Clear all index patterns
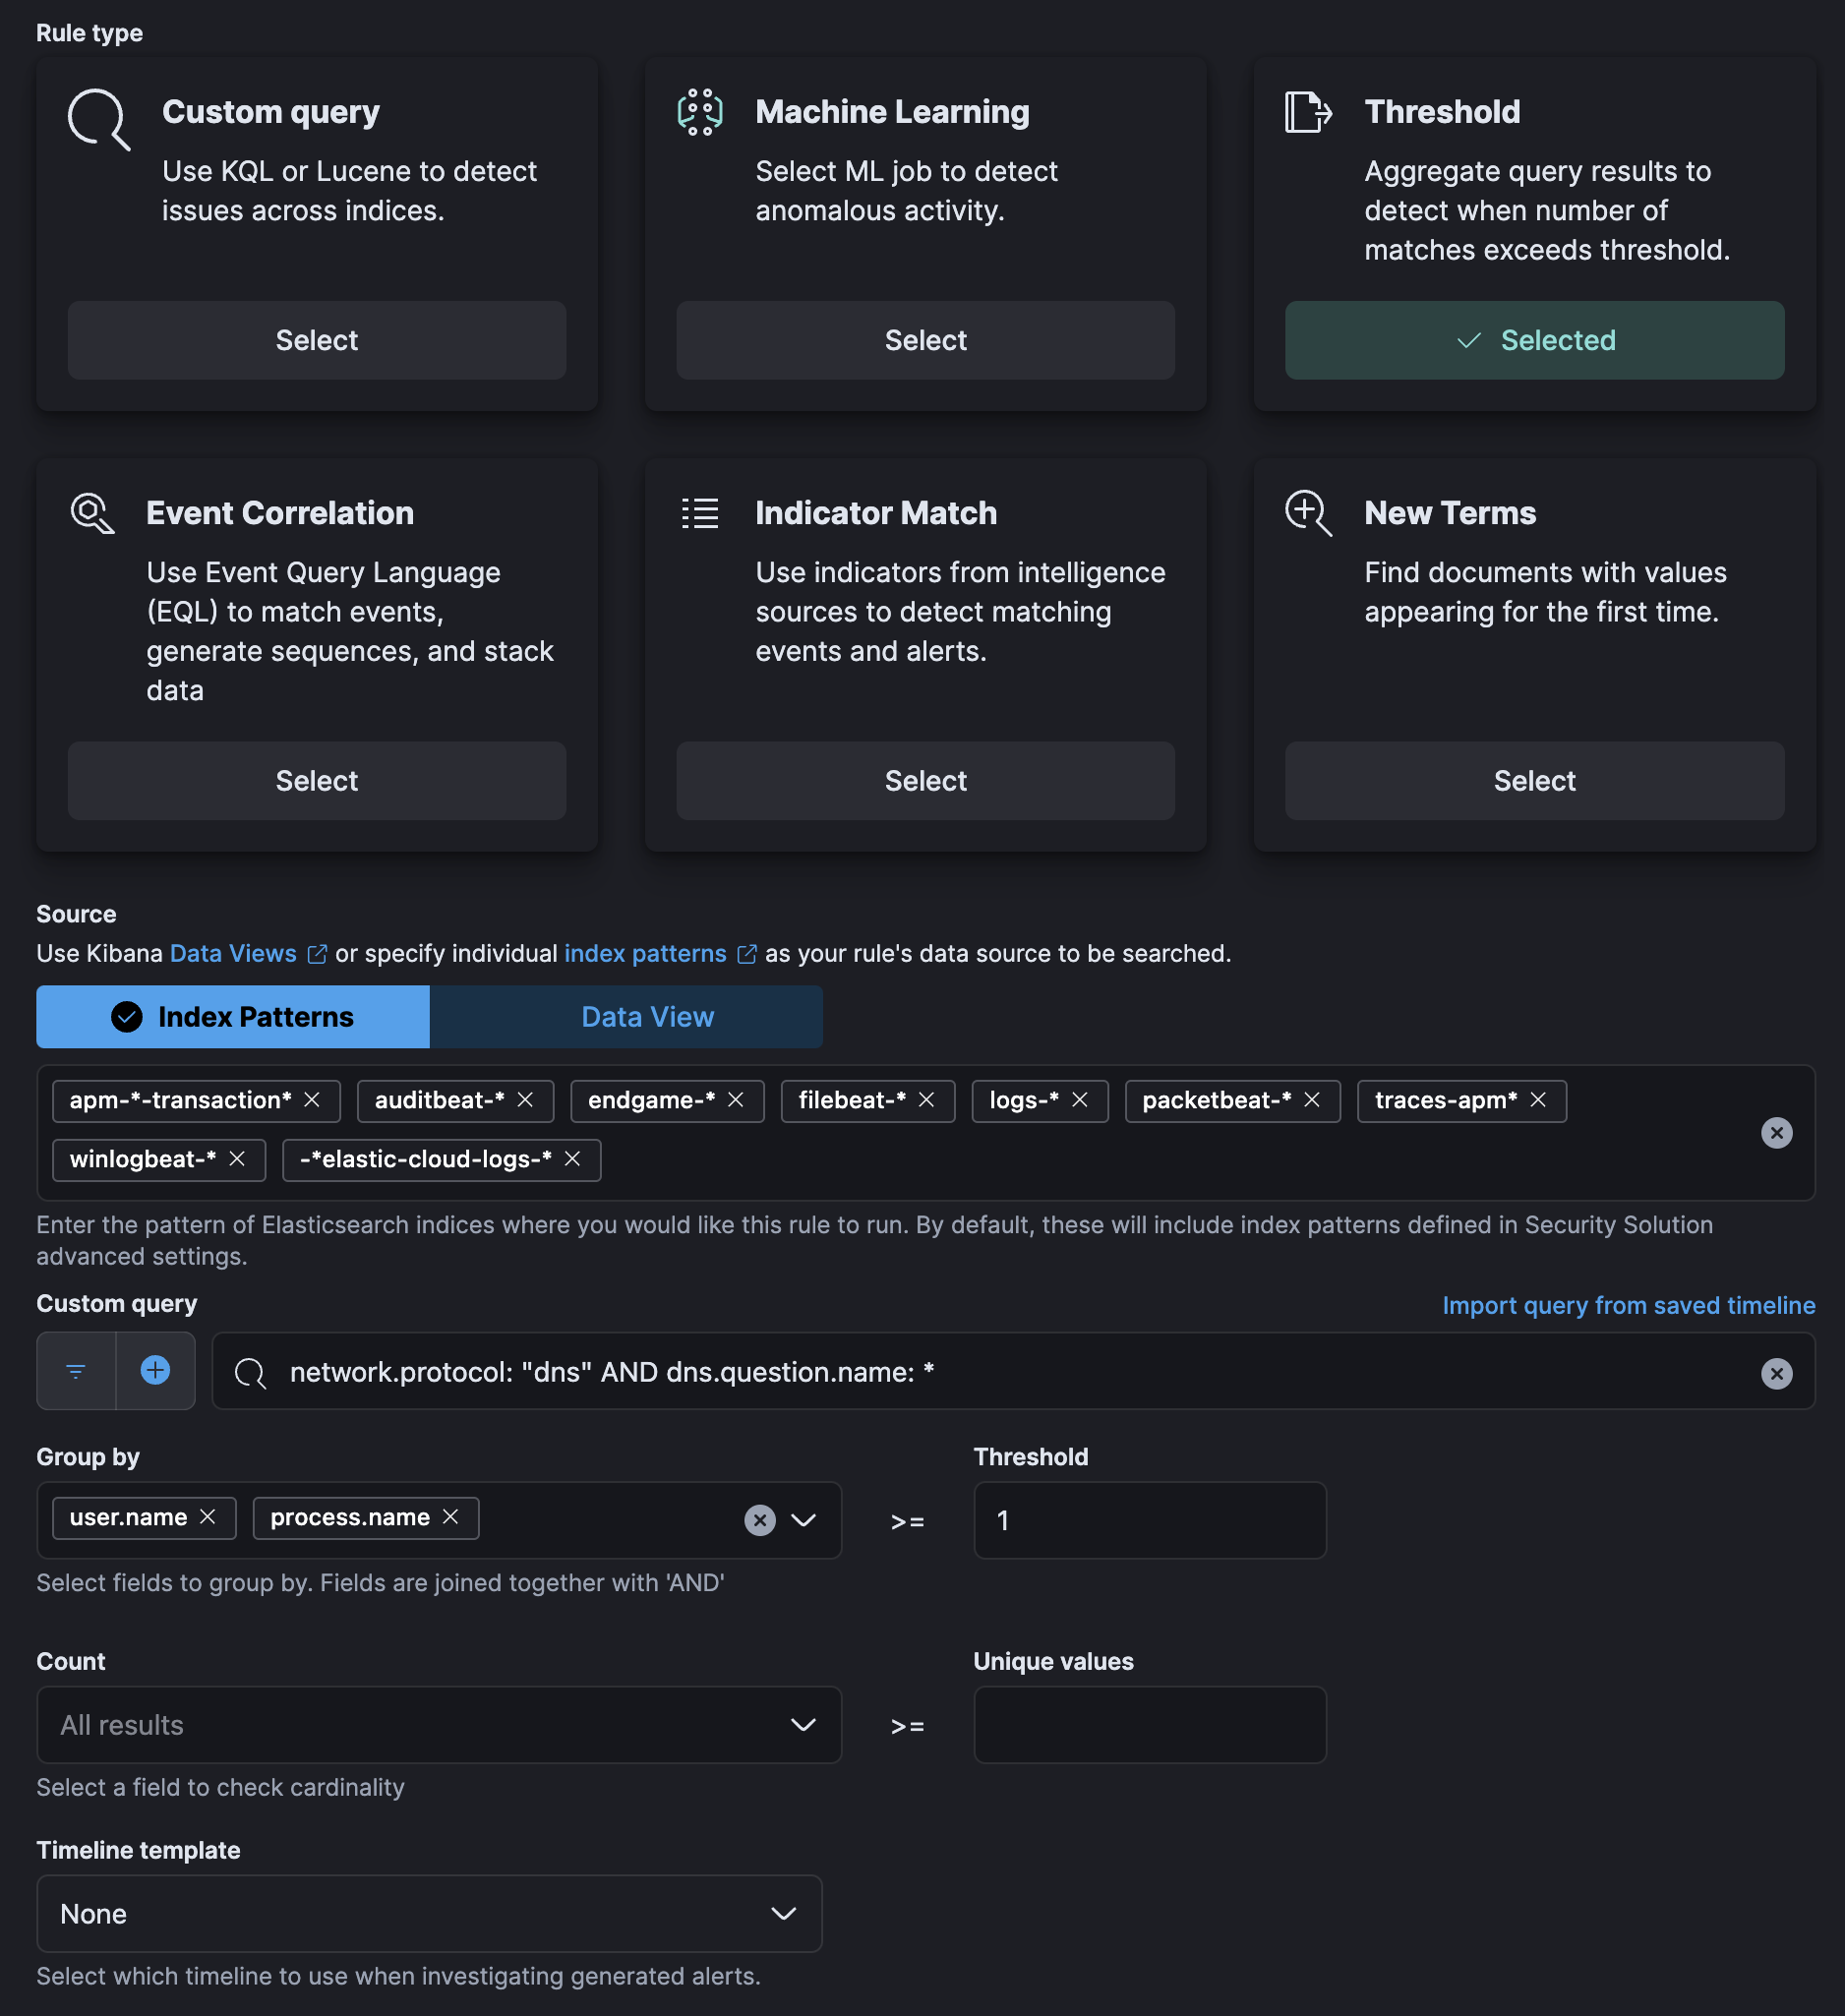Screen dimensions: 1845x2016 (x=1776, y=1133)
